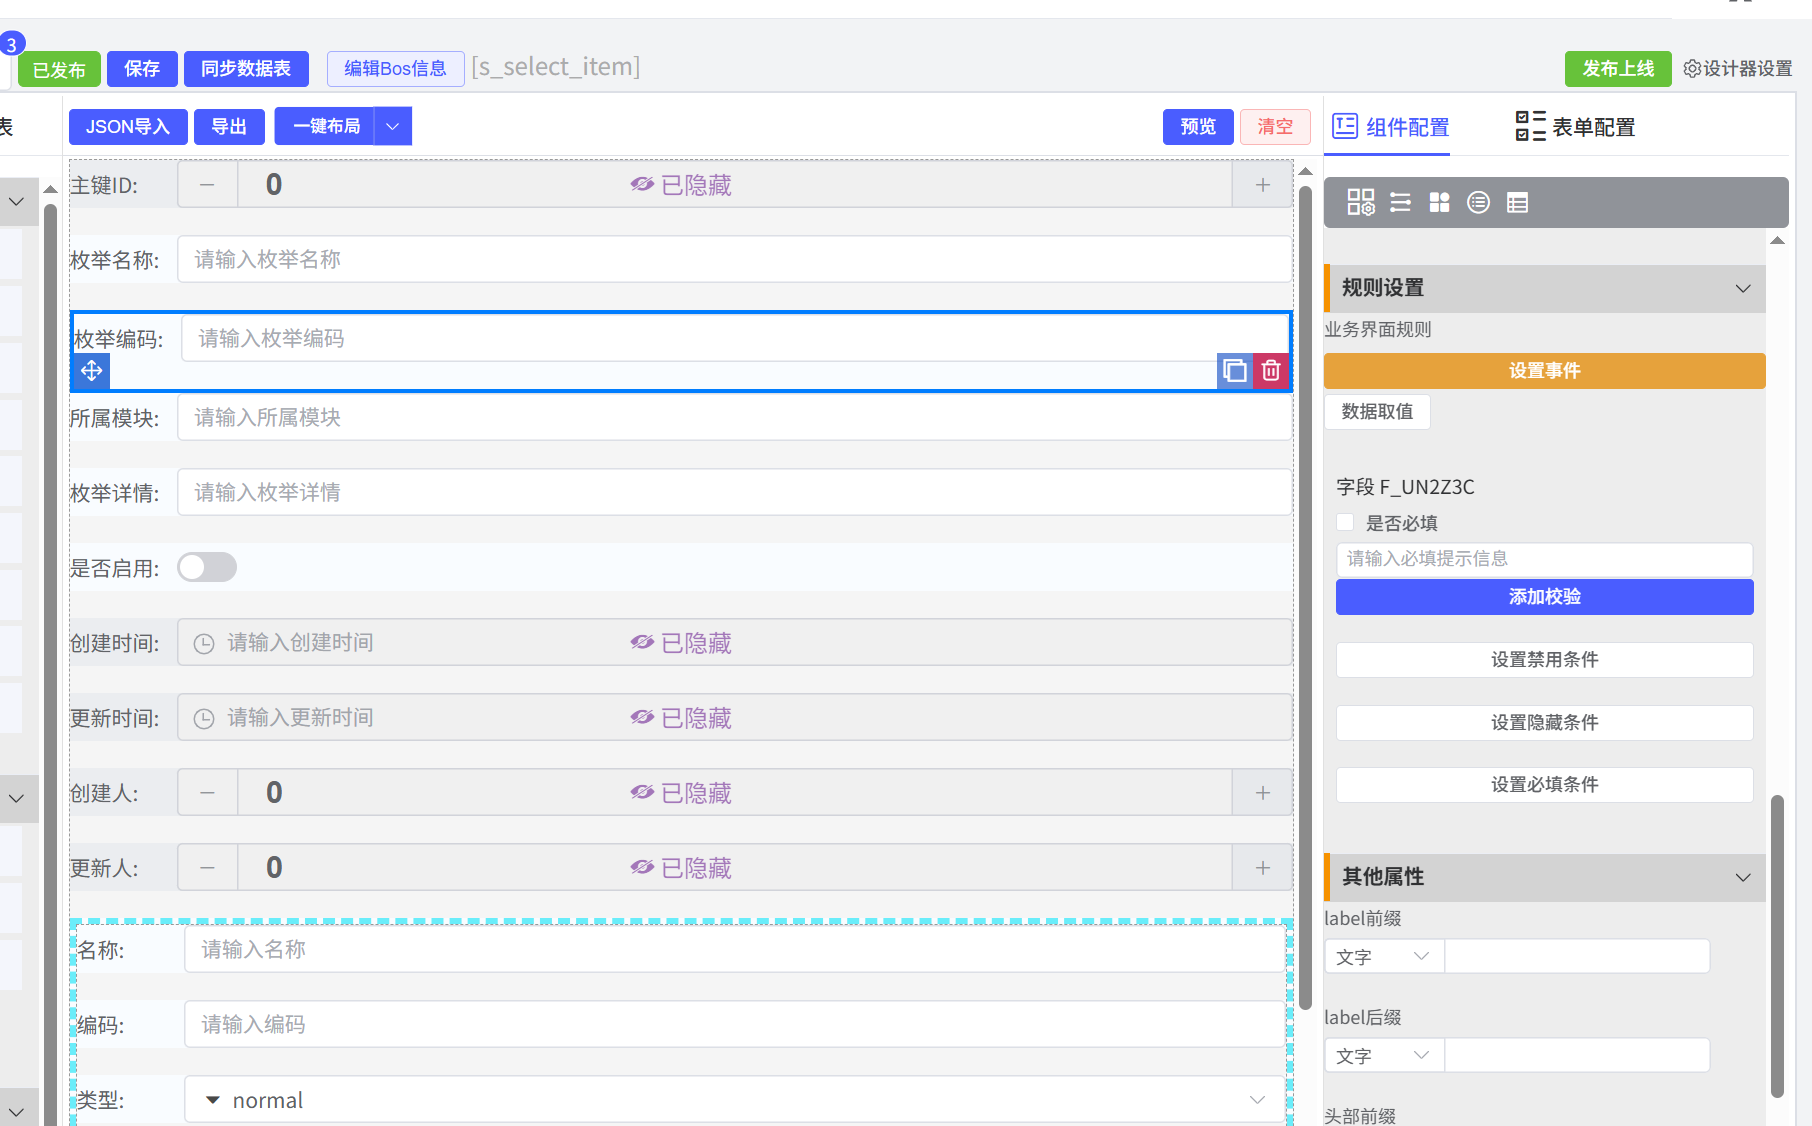Click the hidden eye icon on 更新人 row
The image size is (1812, 1126).
[x=642, y=868]
